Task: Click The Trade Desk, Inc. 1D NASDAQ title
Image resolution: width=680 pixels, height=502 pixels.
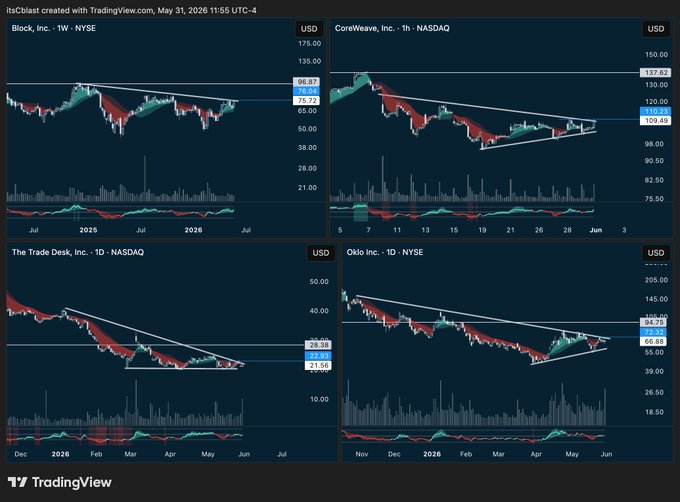Action: click(x=78, y=252)
